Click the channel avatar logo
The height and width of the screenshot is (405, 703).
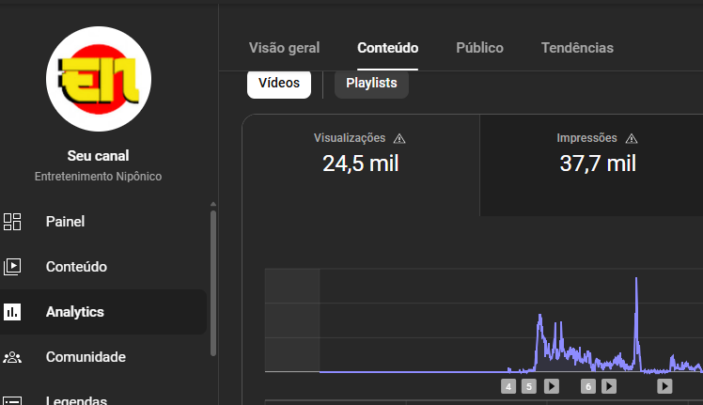point(99,79)
